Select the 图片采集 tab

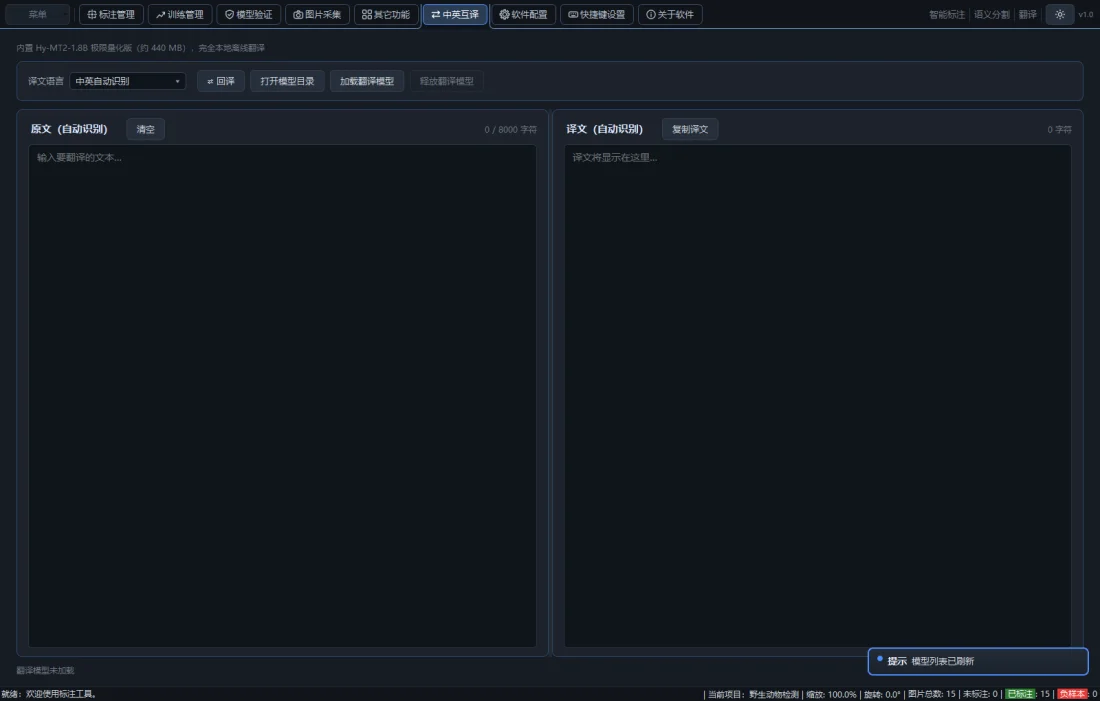coord(318,15)
